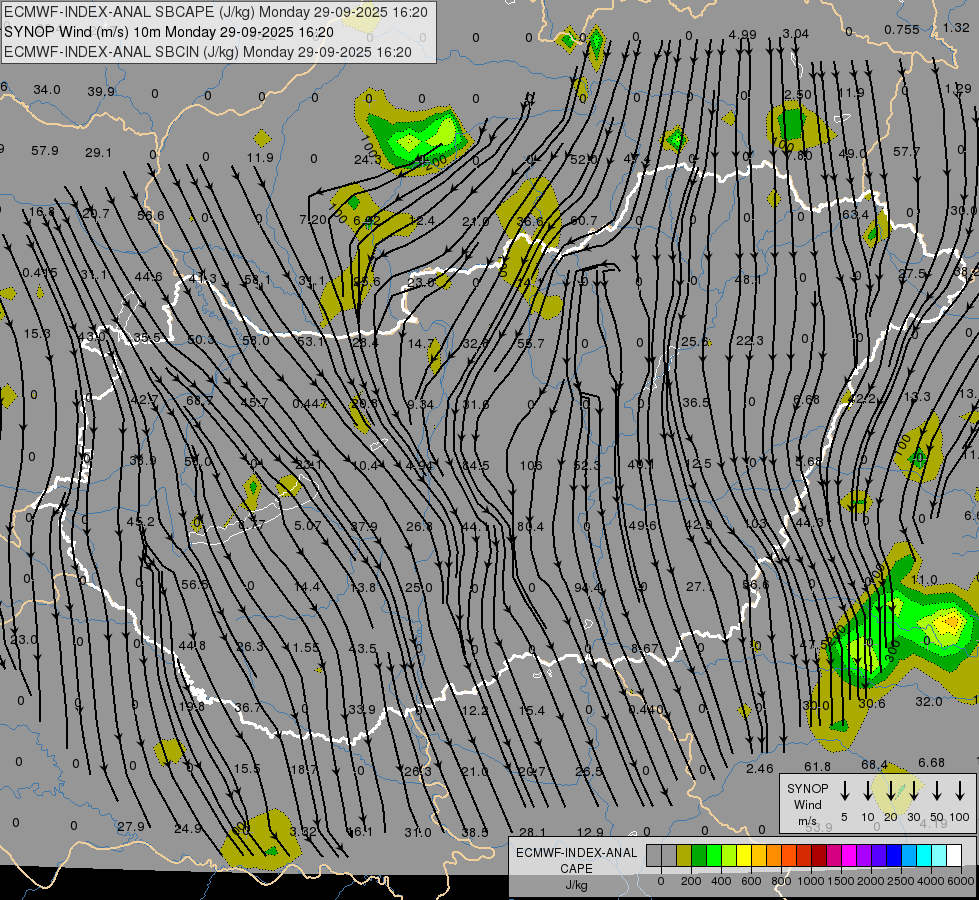Click the wind legend arrow above 50
Image resolution: width=979 pixels, height=900 pixels.
click(937, 791)
